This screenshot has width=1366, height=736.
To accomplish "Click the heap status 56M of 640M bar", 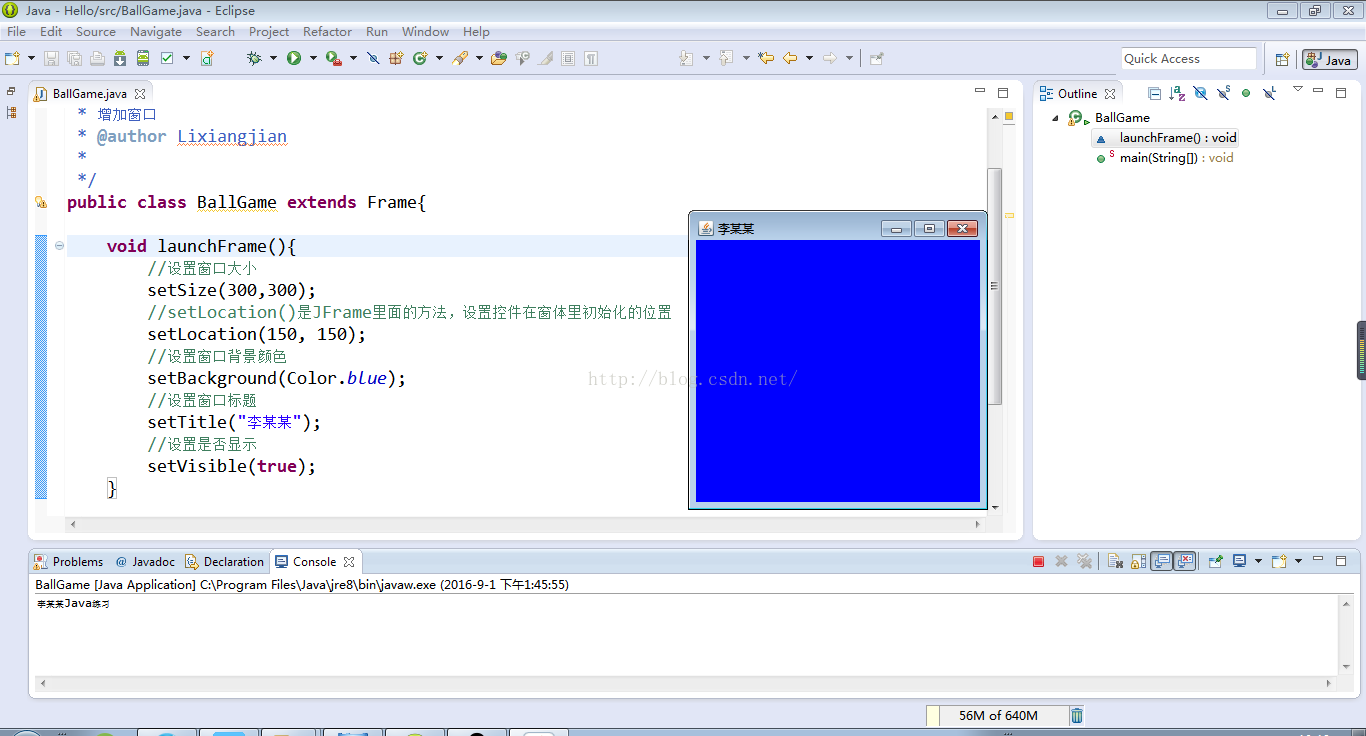I will pos(998,715).
